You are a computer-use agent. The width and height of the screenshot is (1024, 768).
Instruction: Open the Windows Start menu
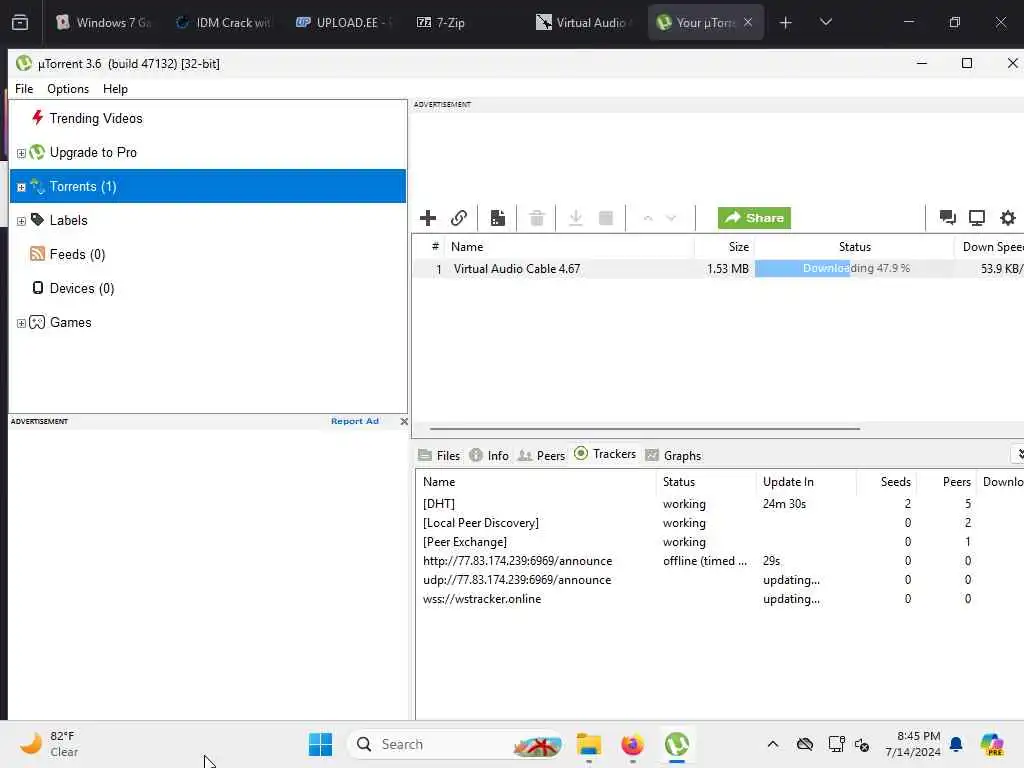coord(320,744)
